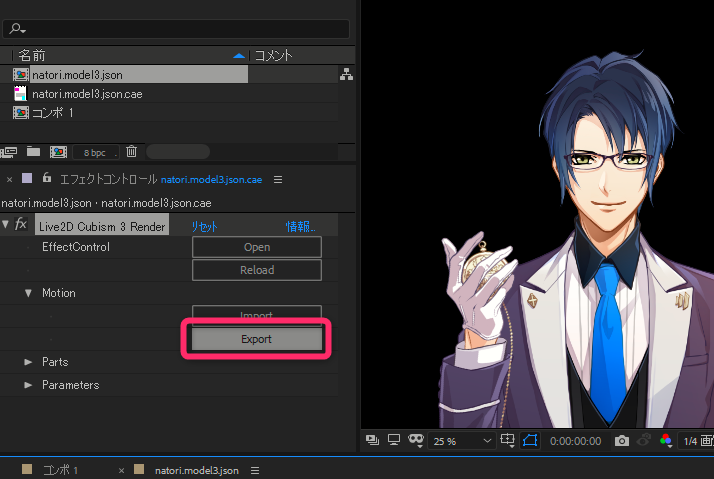The width and height of the screenshot is (714, 479).
Task: Open the 25 % magnification dropdown
Action: [462, 441]
